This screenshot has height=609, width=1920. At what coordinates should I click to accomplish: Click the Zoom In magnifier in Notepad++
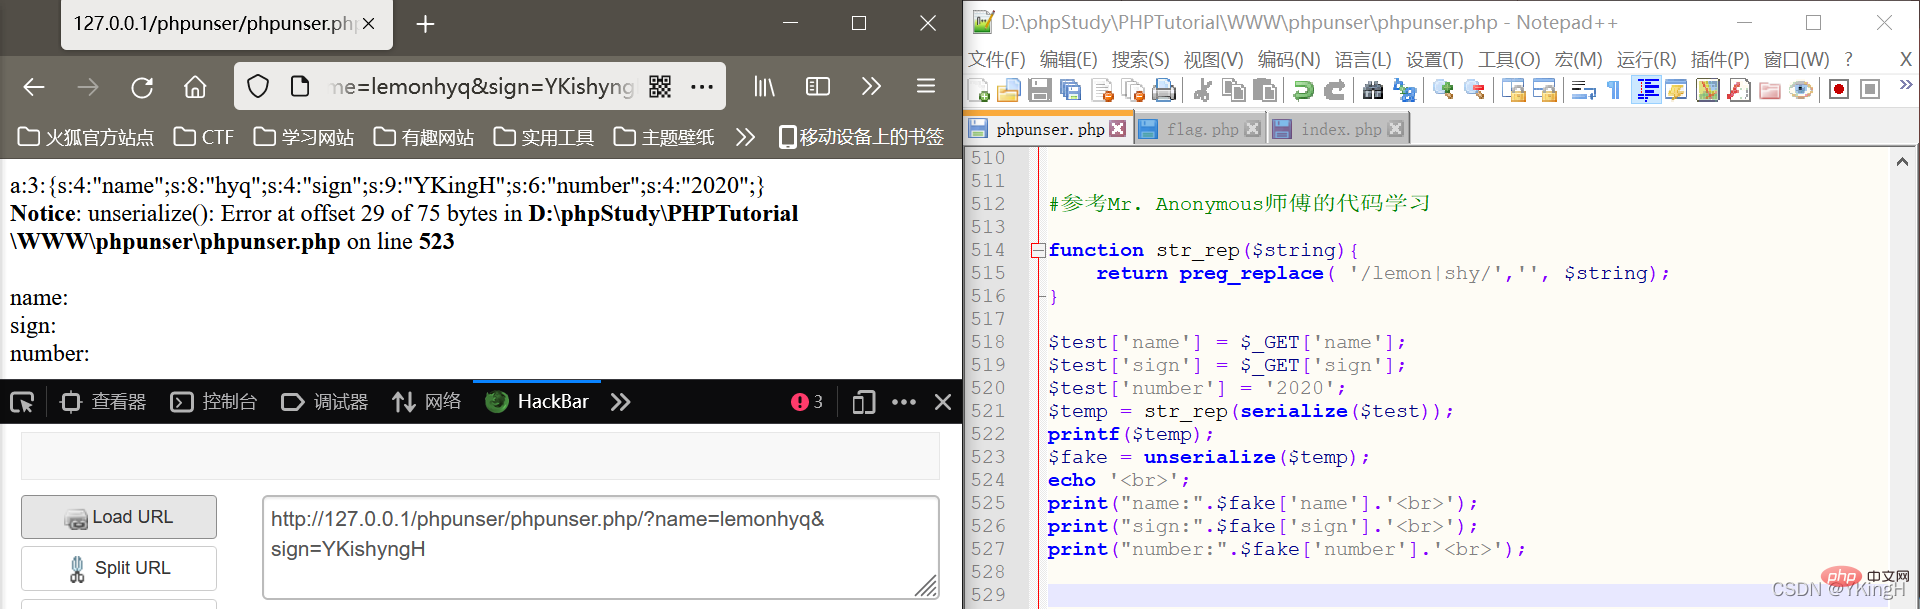(x=1443, y=91)
